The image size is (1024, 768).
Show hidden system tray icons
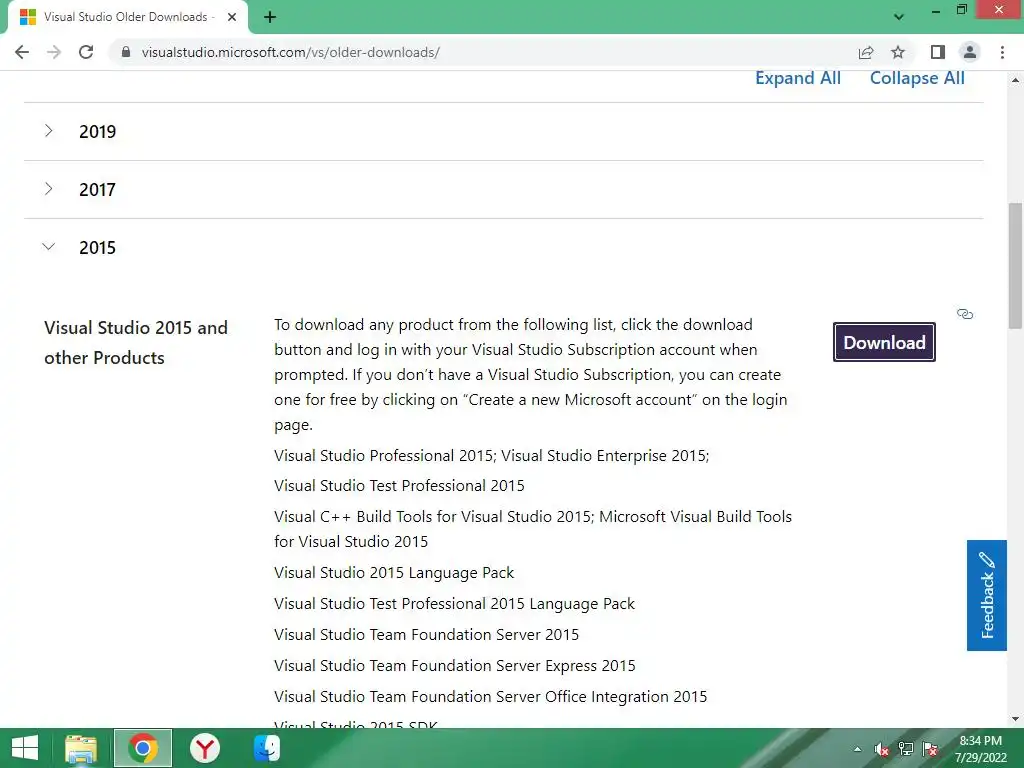coord(857,749)
